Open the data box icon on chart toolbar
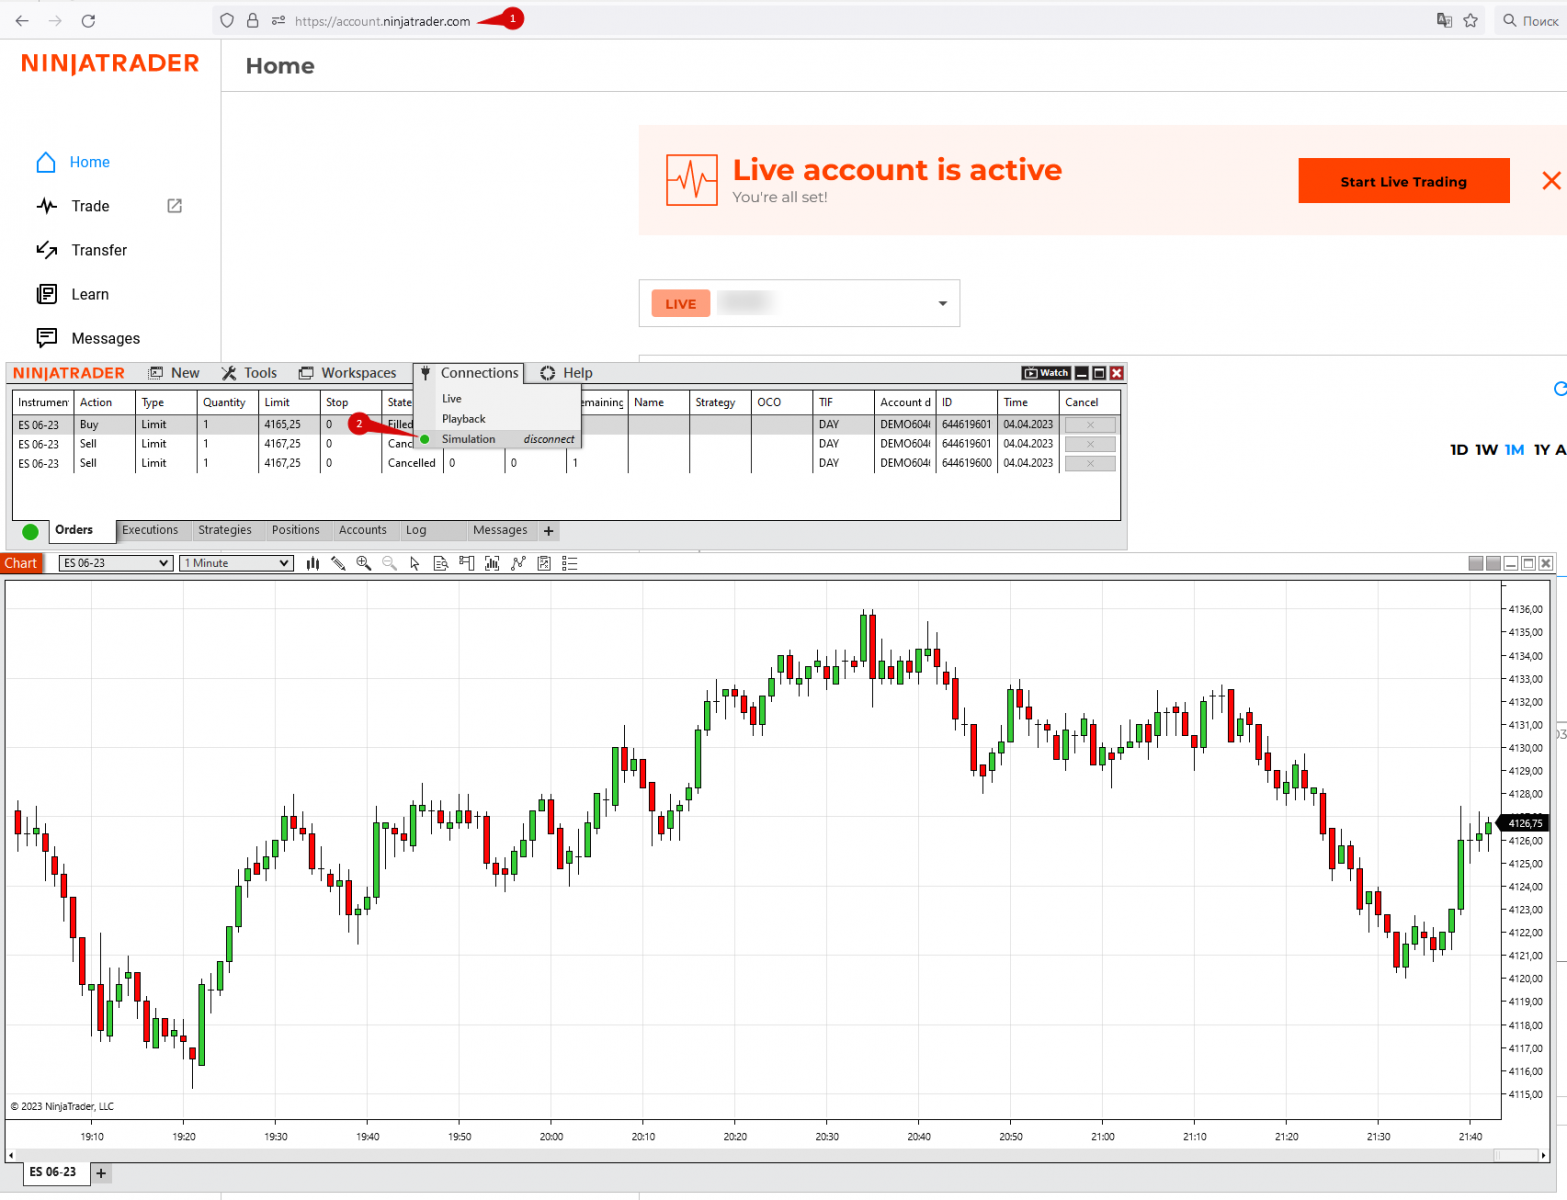This screenshot has height=1200, width=1567. pyautogui.click(x=441, y=563)
